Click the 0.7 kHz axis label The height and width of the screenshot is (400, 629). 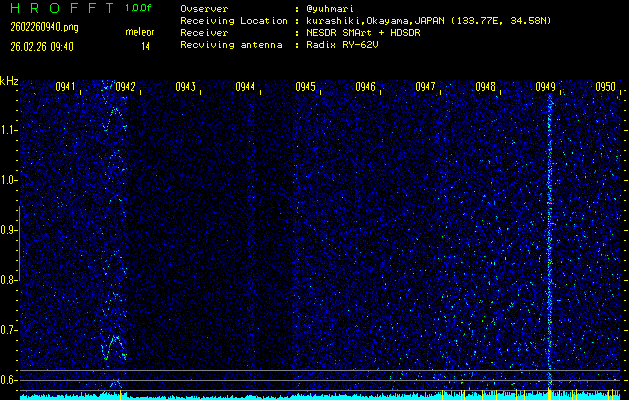(x=7, y=330)
